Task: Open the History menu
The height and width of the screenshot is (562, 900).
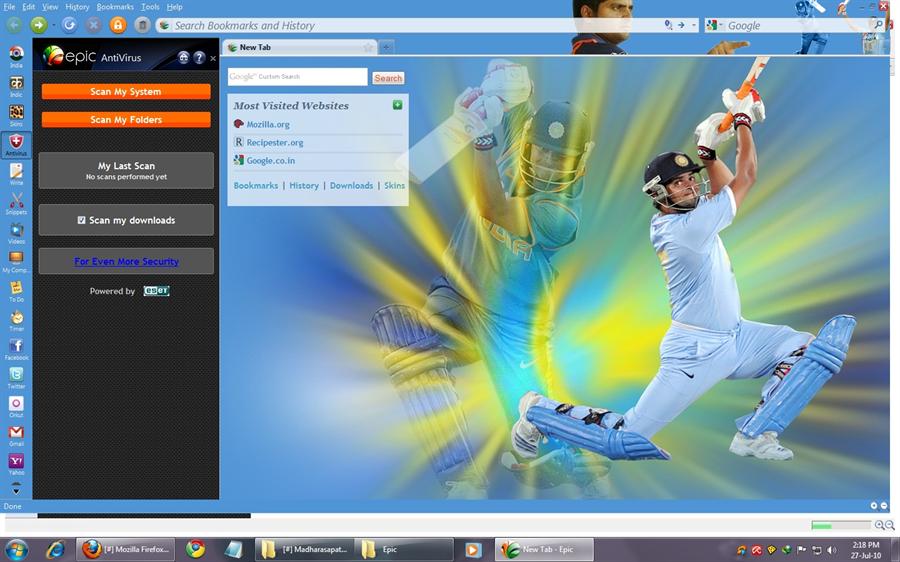Action: (77, 7)
